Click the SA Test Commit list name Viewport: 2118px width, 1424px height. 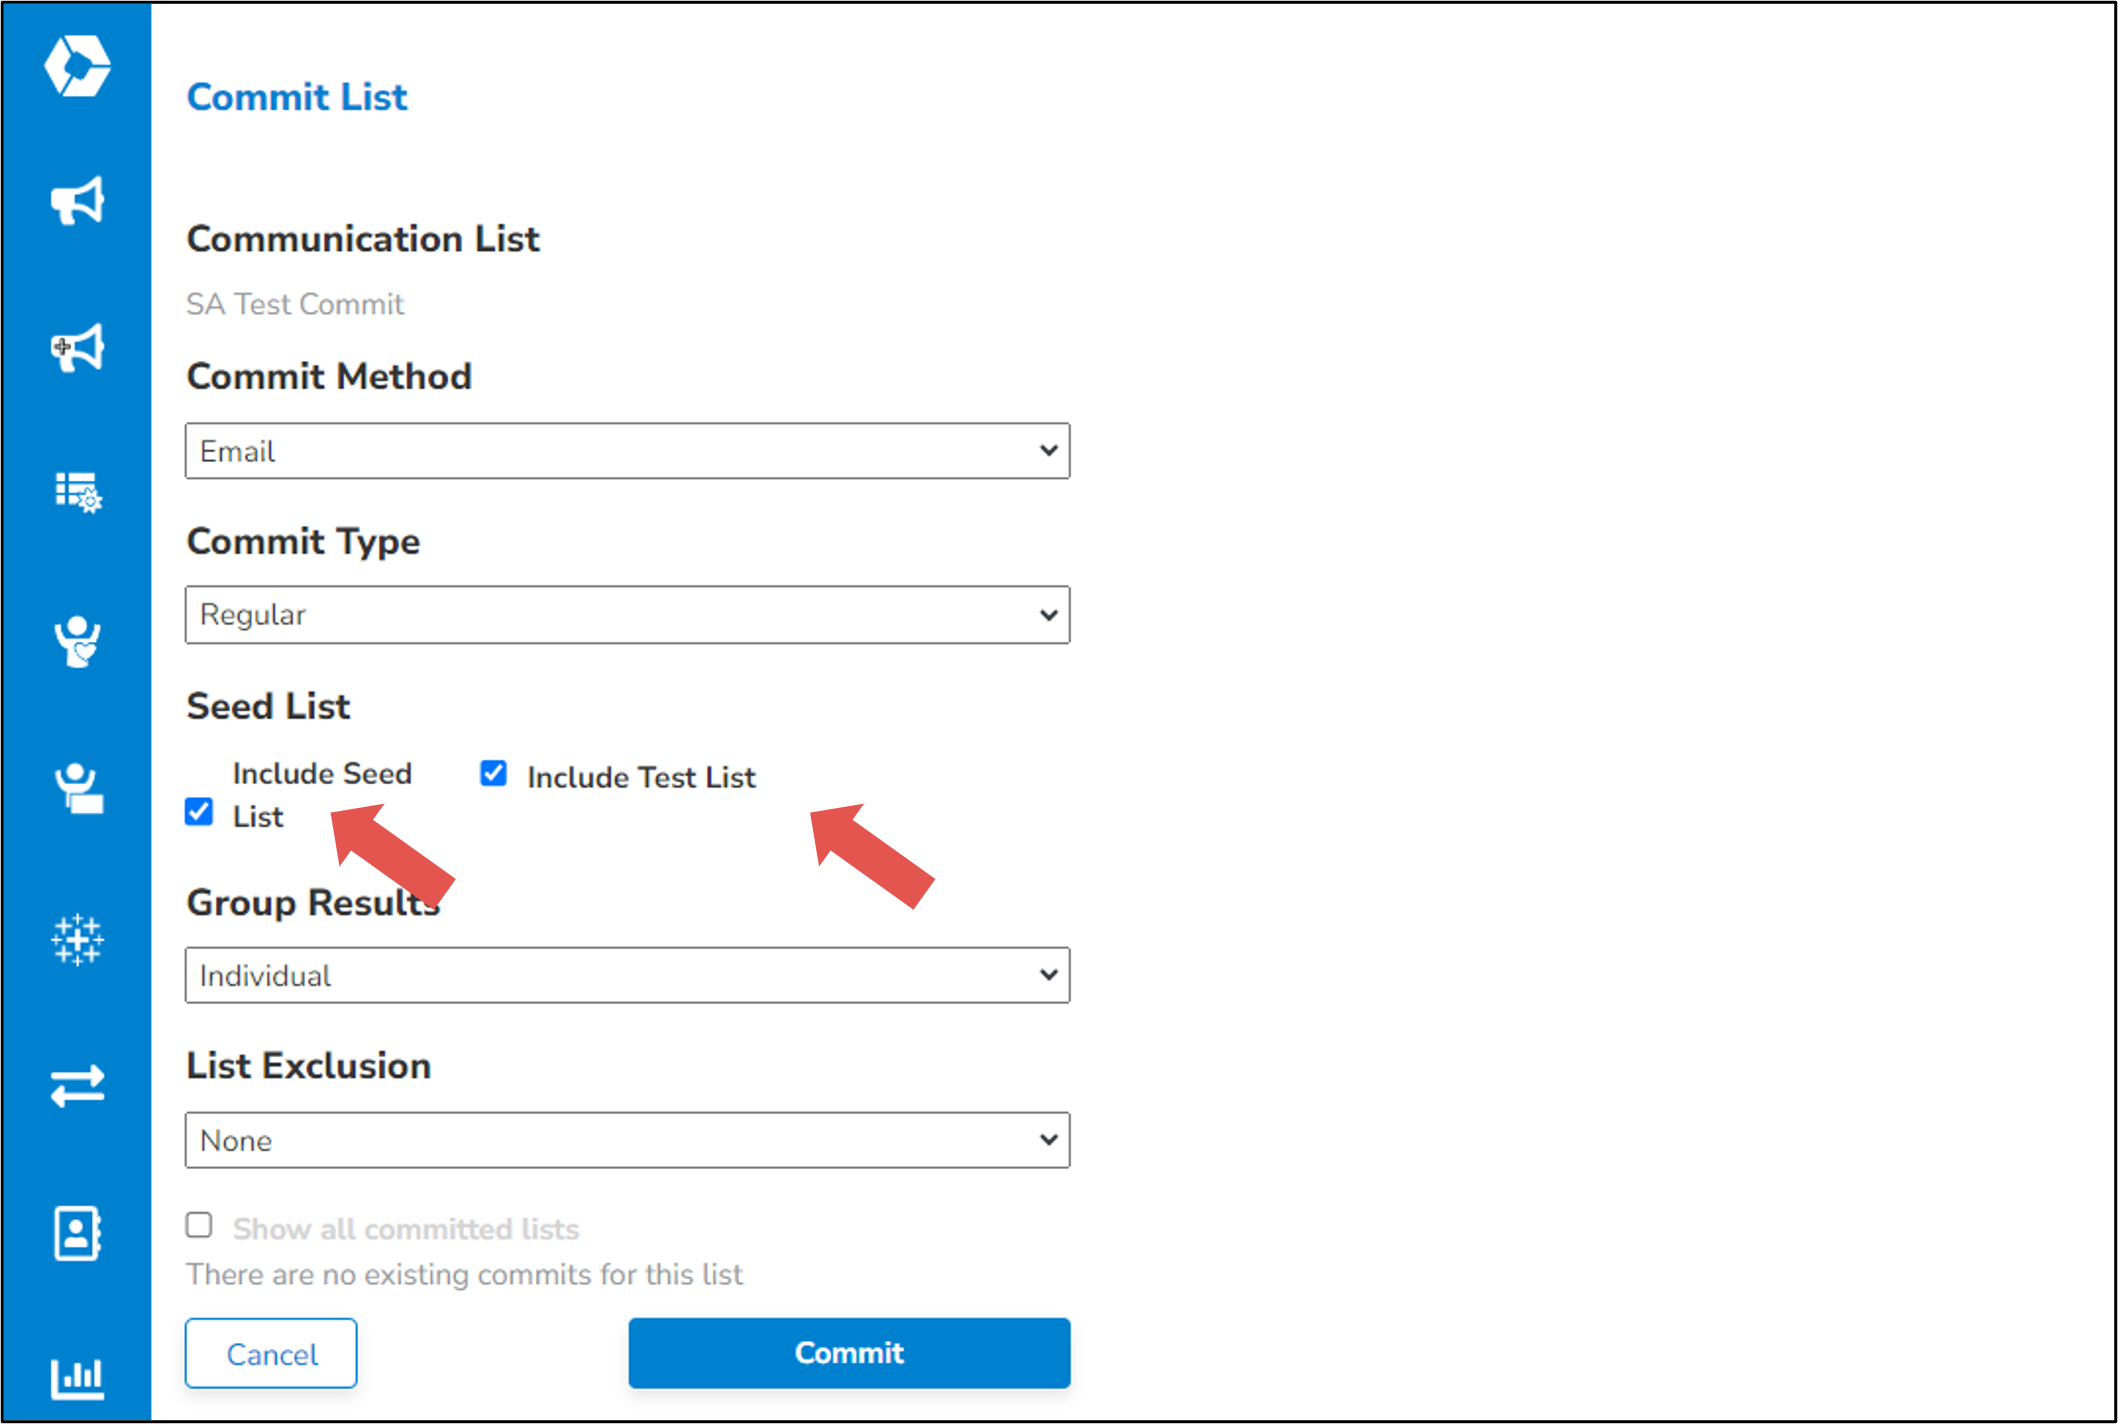[295, 304]
